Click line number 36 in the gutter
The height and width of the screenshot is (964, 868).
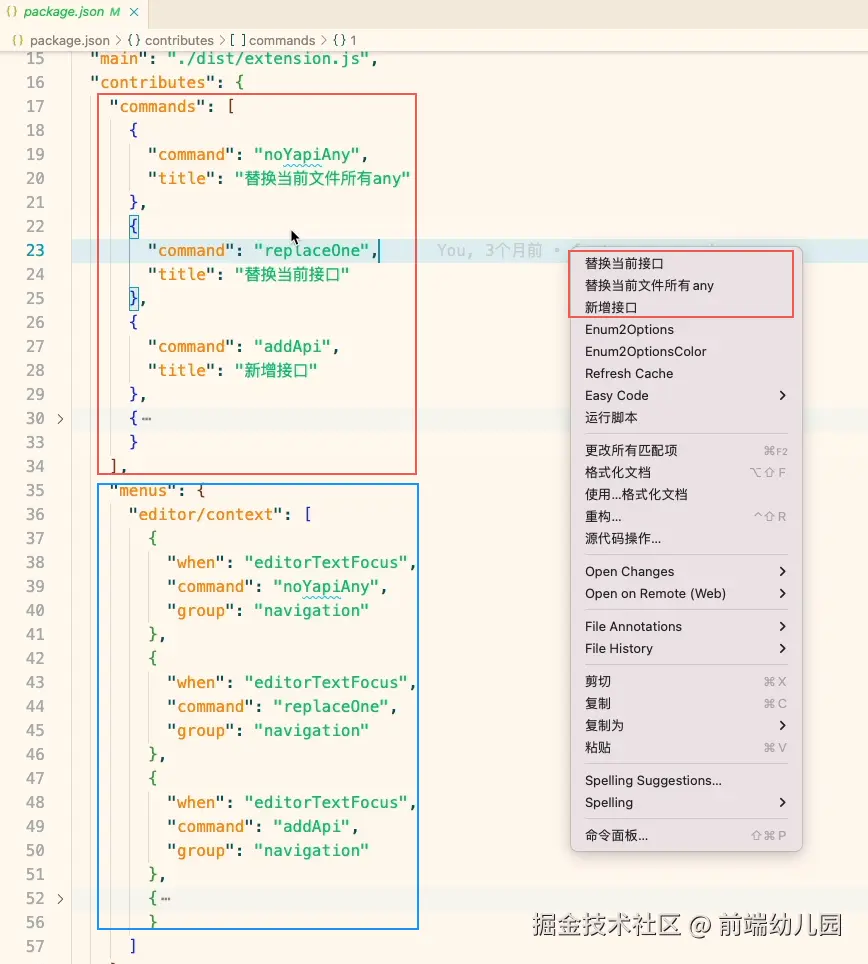tap(35, 514)
